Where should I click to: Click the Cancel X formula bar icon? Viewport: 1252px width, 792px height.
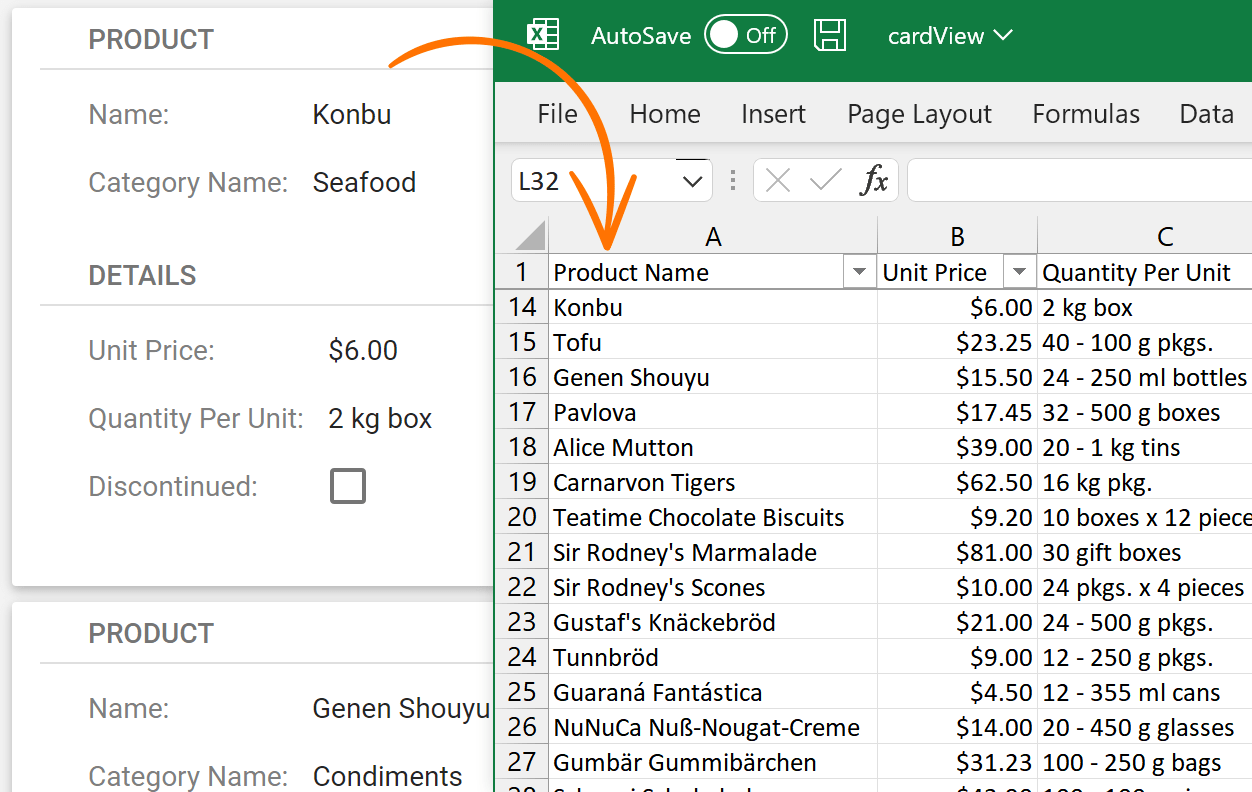coord(777,181)
